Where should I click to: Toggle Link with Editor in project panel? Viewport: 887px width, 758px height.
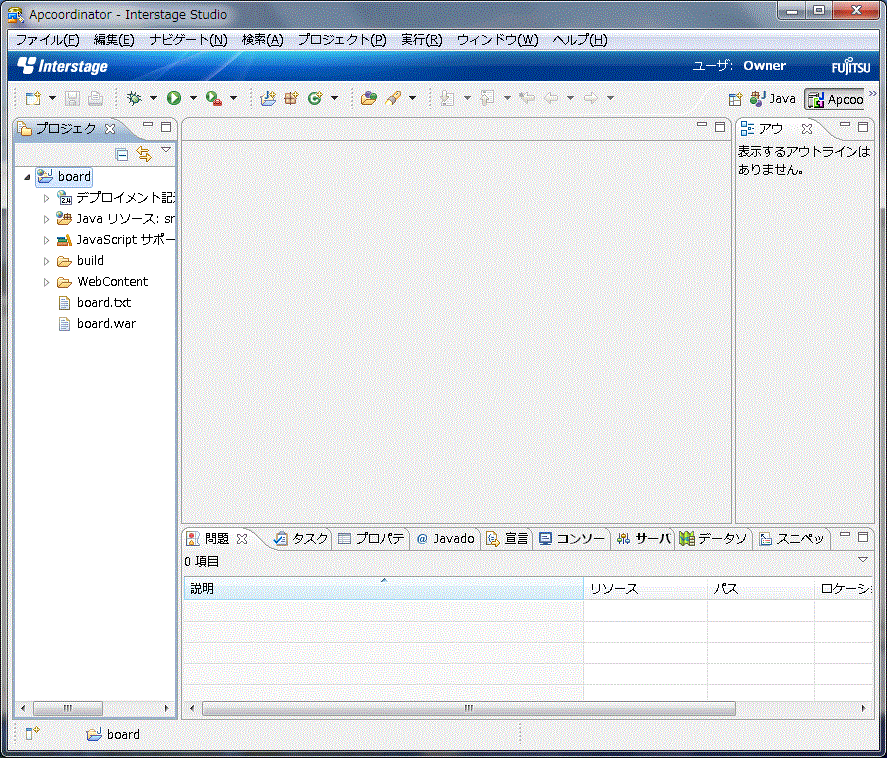(144, 154)
